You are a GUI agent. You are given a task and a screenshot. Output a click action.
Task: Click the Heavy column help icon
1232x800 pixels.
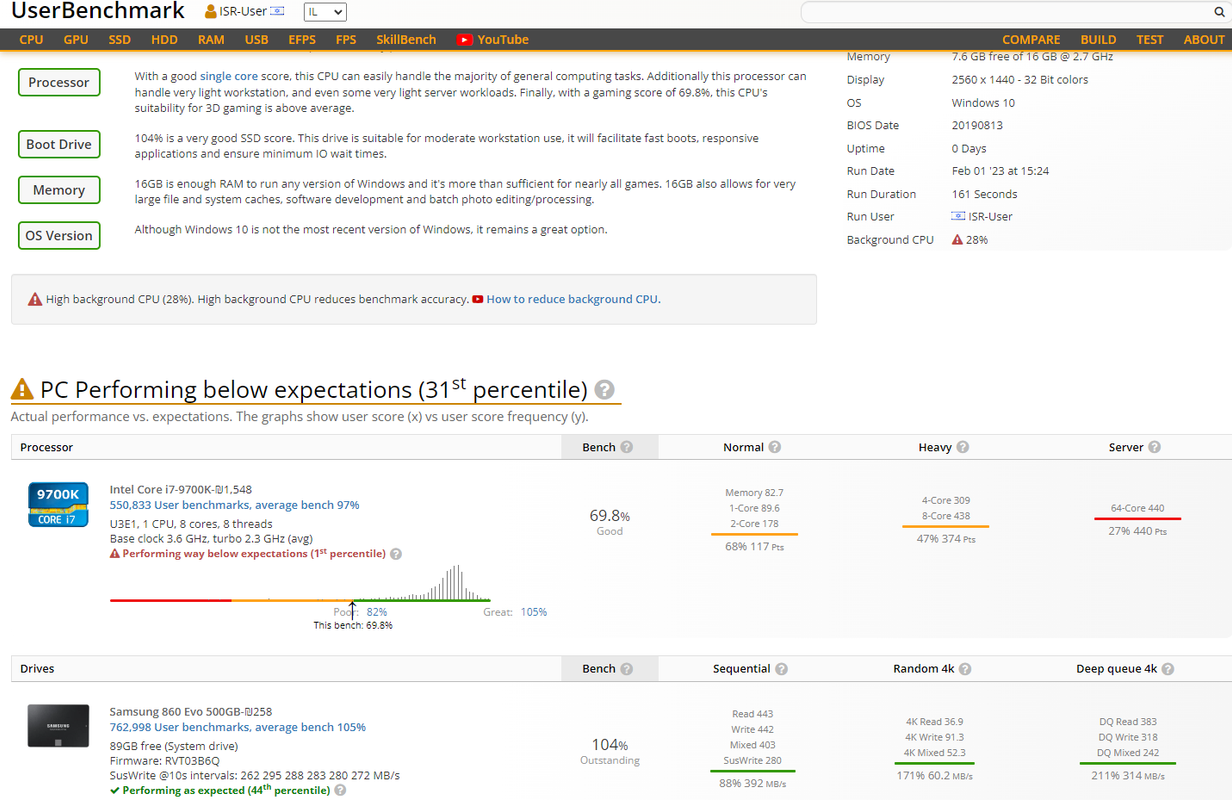click(963, 447)
